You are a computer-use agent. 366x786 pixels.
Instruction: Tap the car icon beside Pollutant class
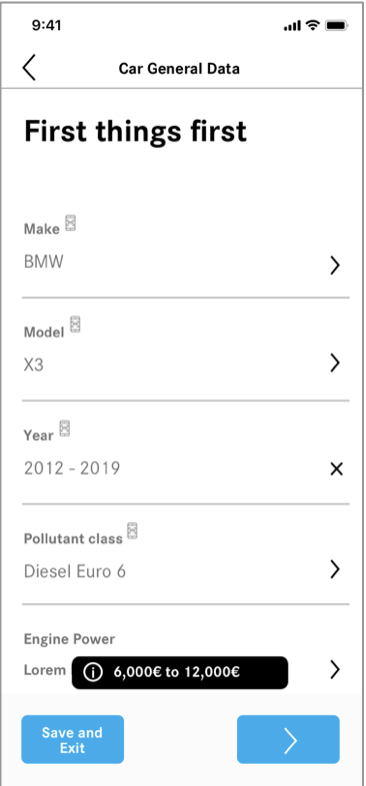click(x=132, y=531)
